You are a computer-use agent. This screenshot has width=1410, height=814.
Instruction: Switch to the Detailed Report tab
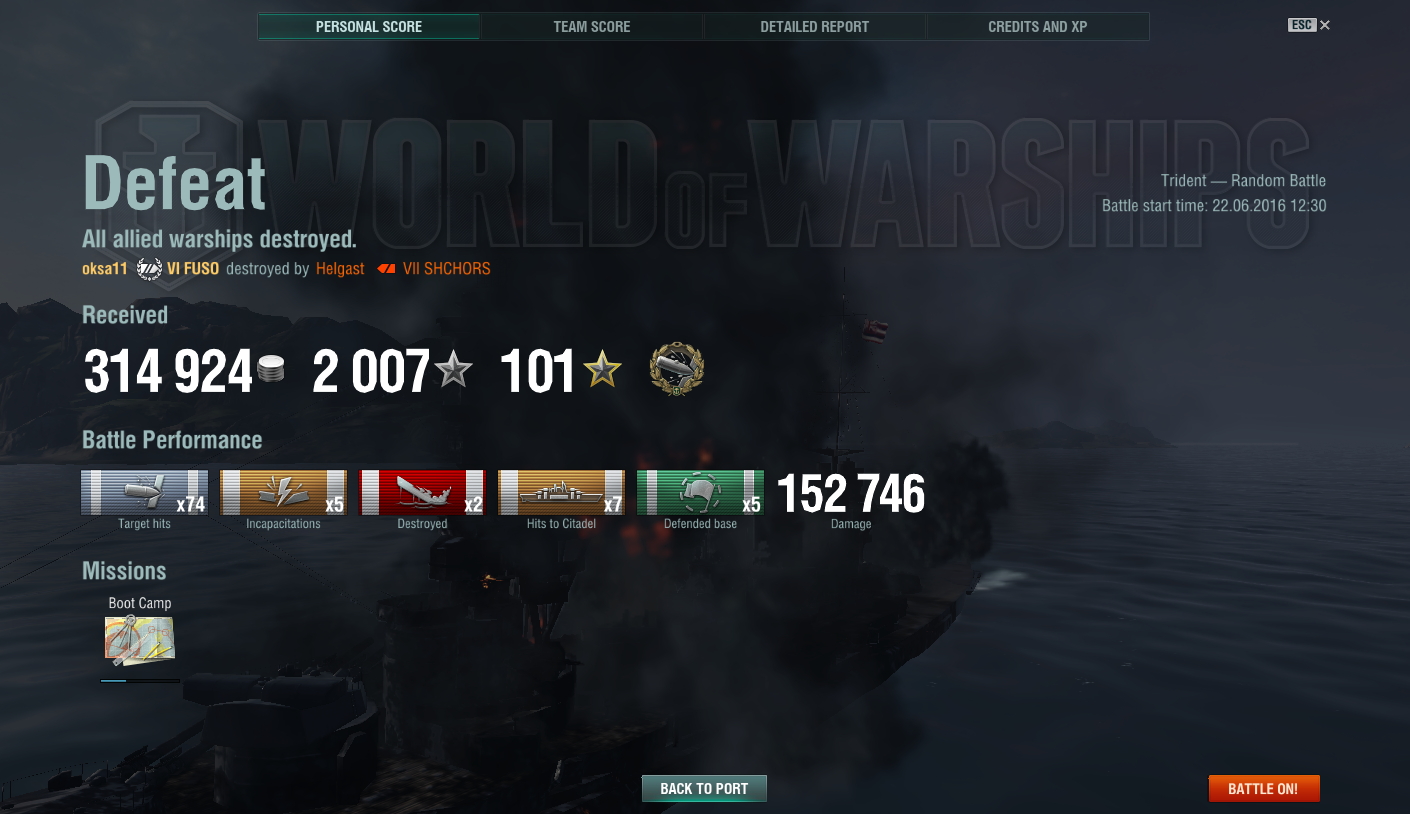click(815, 27)
